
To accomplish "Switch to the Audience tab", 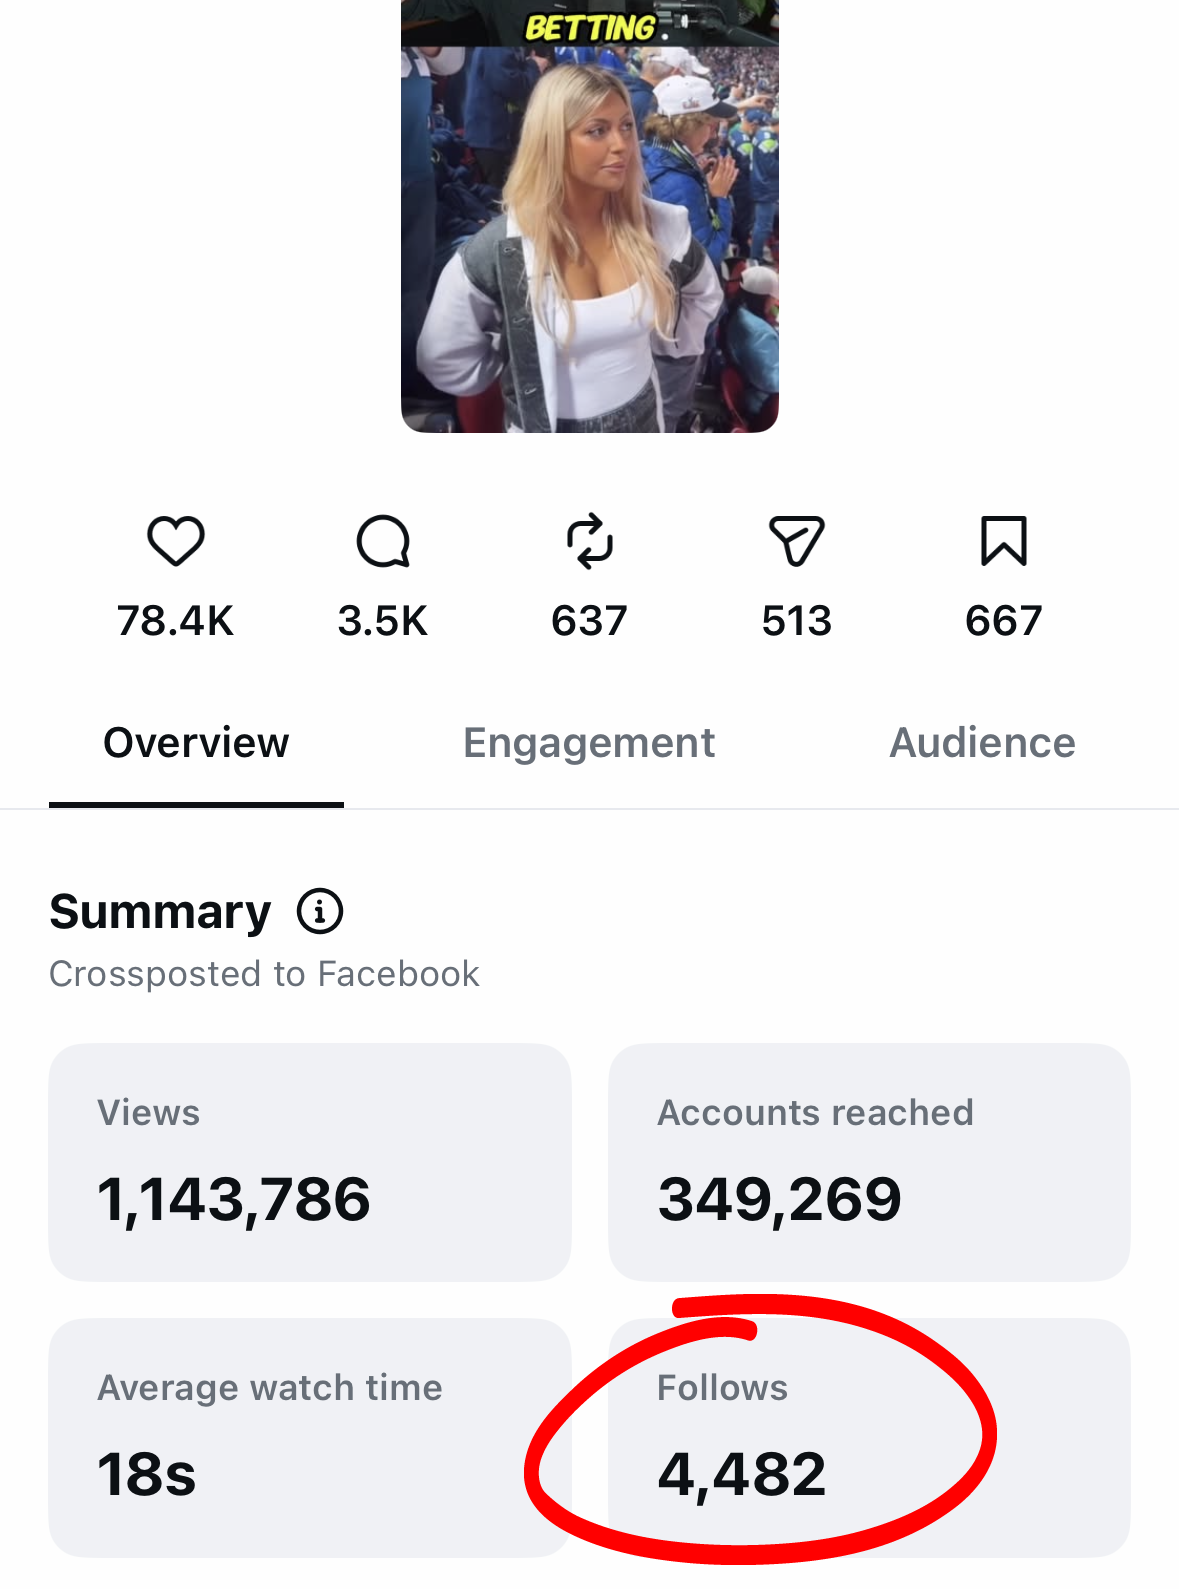I will [x=983, y=743].
